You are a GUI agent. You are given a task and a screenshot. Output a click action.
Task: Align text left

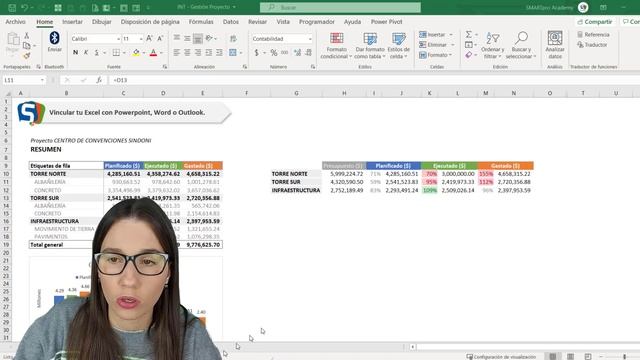coord(177,53)
